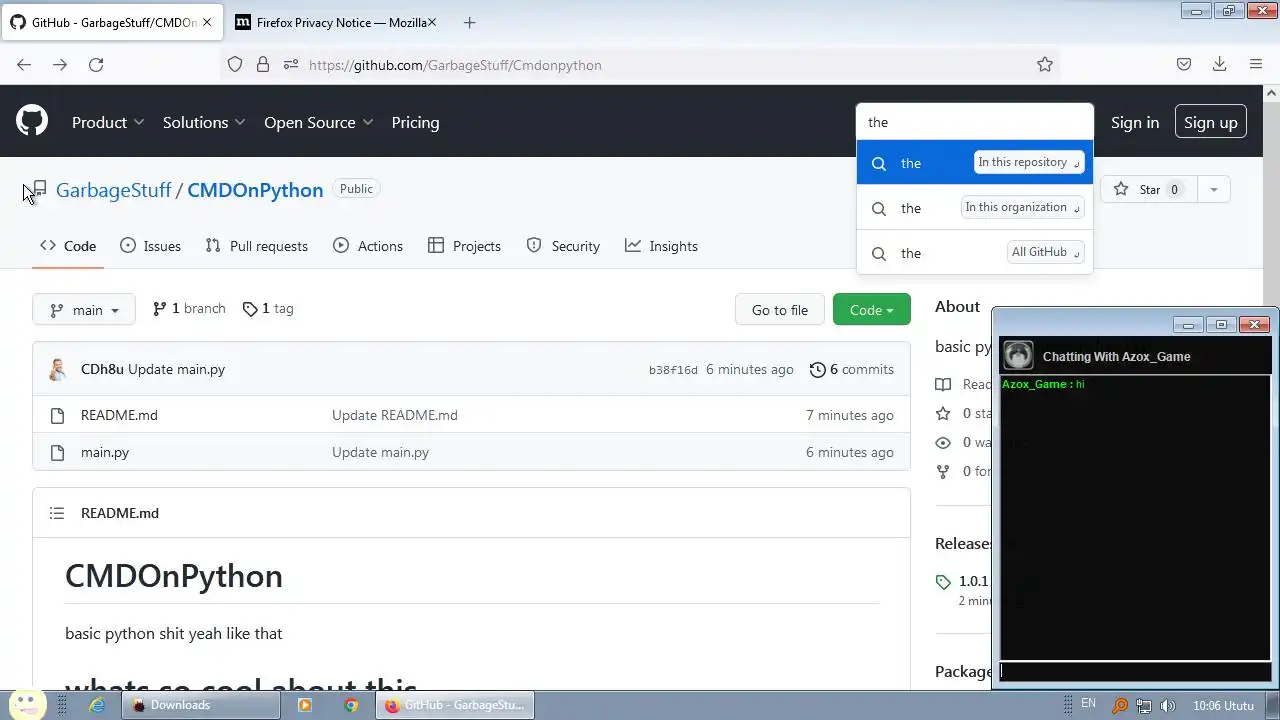Go back with the browser back arrow
The height and width of the screenshot is (720, 1280).
click(24, 65)
